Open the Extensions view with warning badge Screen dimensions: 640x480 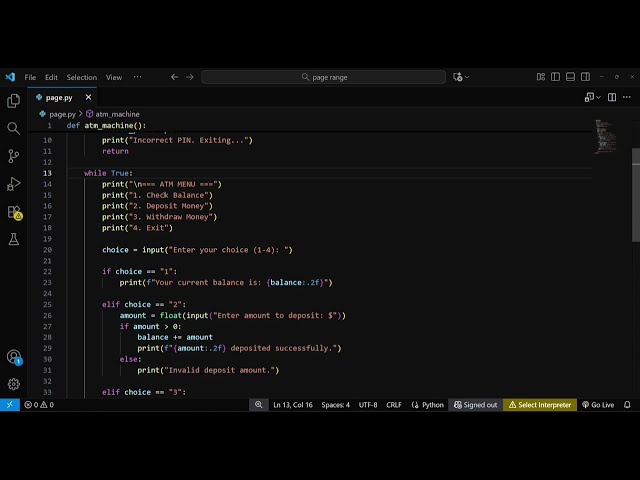pos(14,212)
